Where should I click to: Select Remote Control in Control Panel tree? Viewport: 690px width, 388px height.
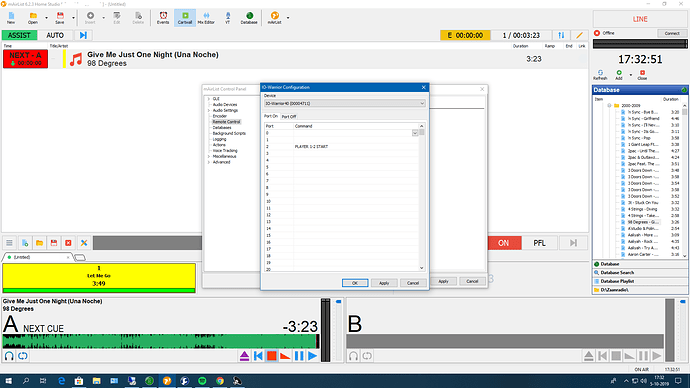click(x=227, y=122)
